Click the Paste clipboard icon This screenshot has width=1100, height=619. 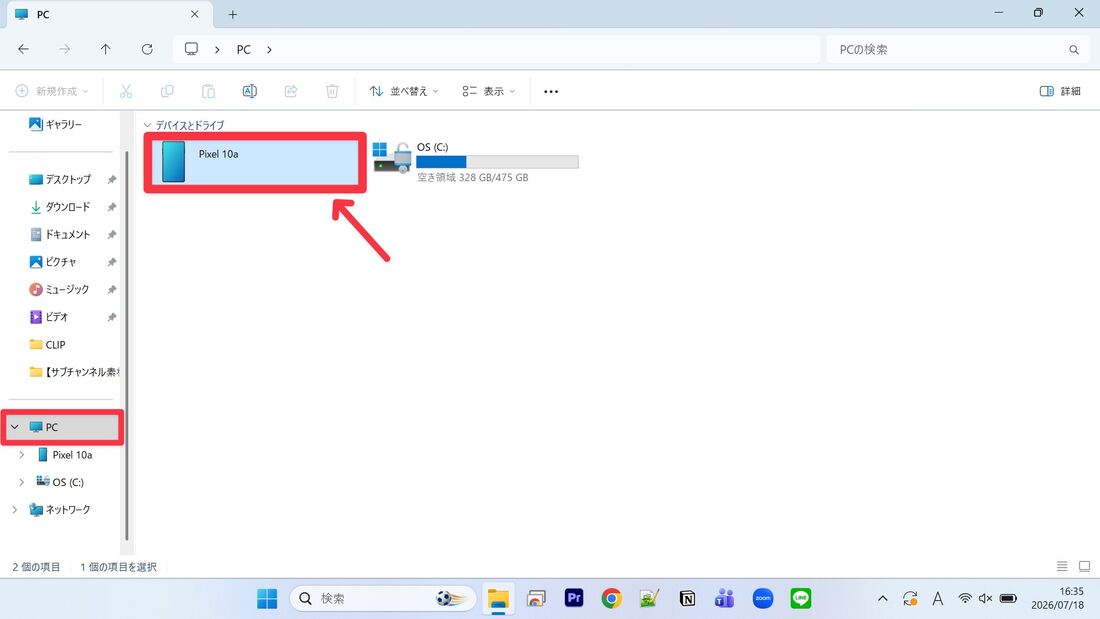pyautogui.click(x=208, y=91)
